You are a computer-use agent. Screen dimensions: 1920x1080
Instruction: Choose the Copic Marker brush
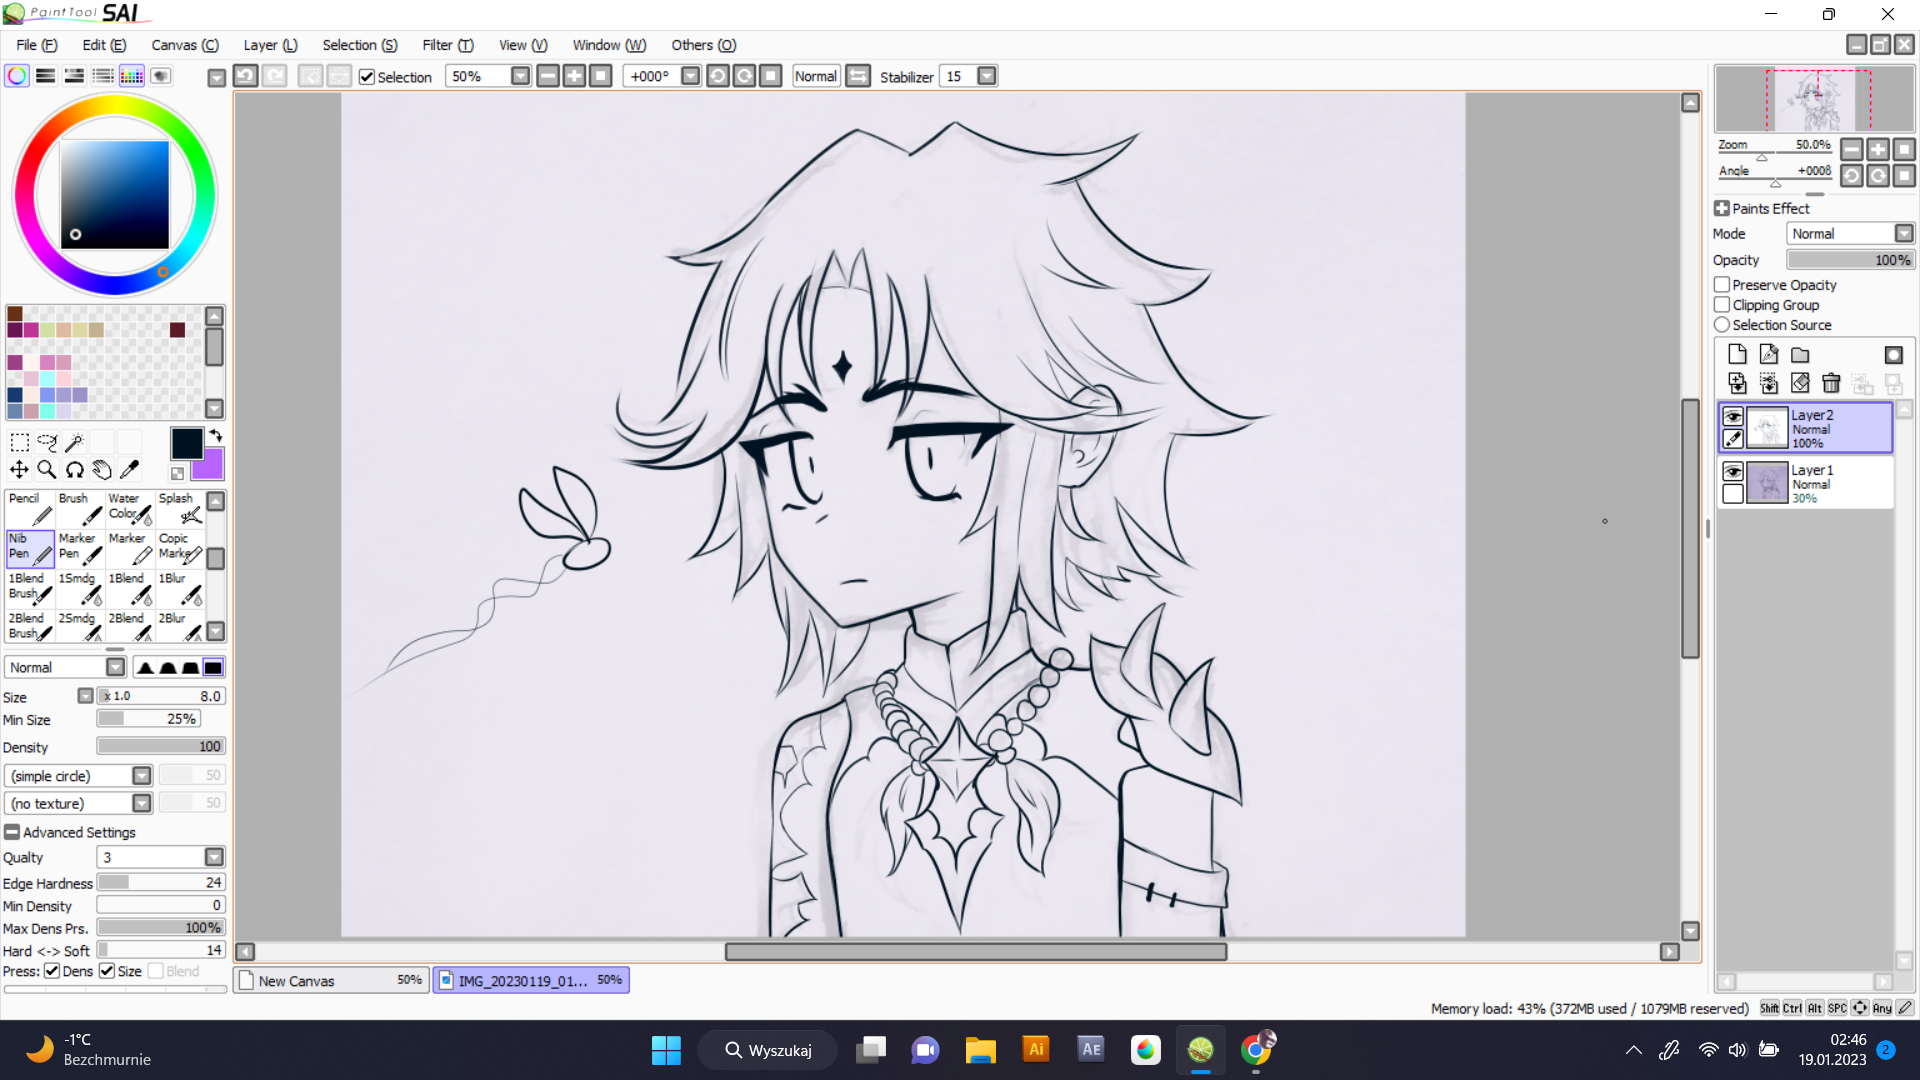(x=180, y=545)
